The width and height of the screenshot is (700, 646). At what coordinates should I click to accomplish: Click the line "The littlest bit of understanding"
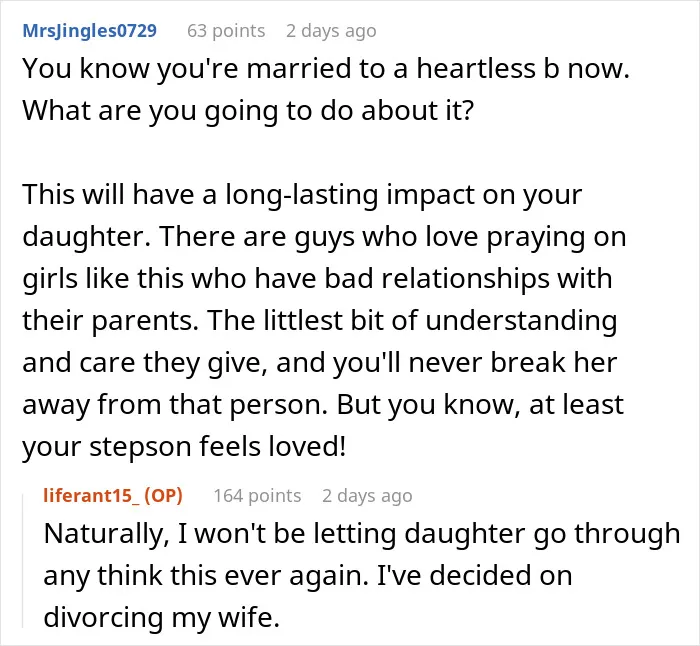[x=412, y=321]
